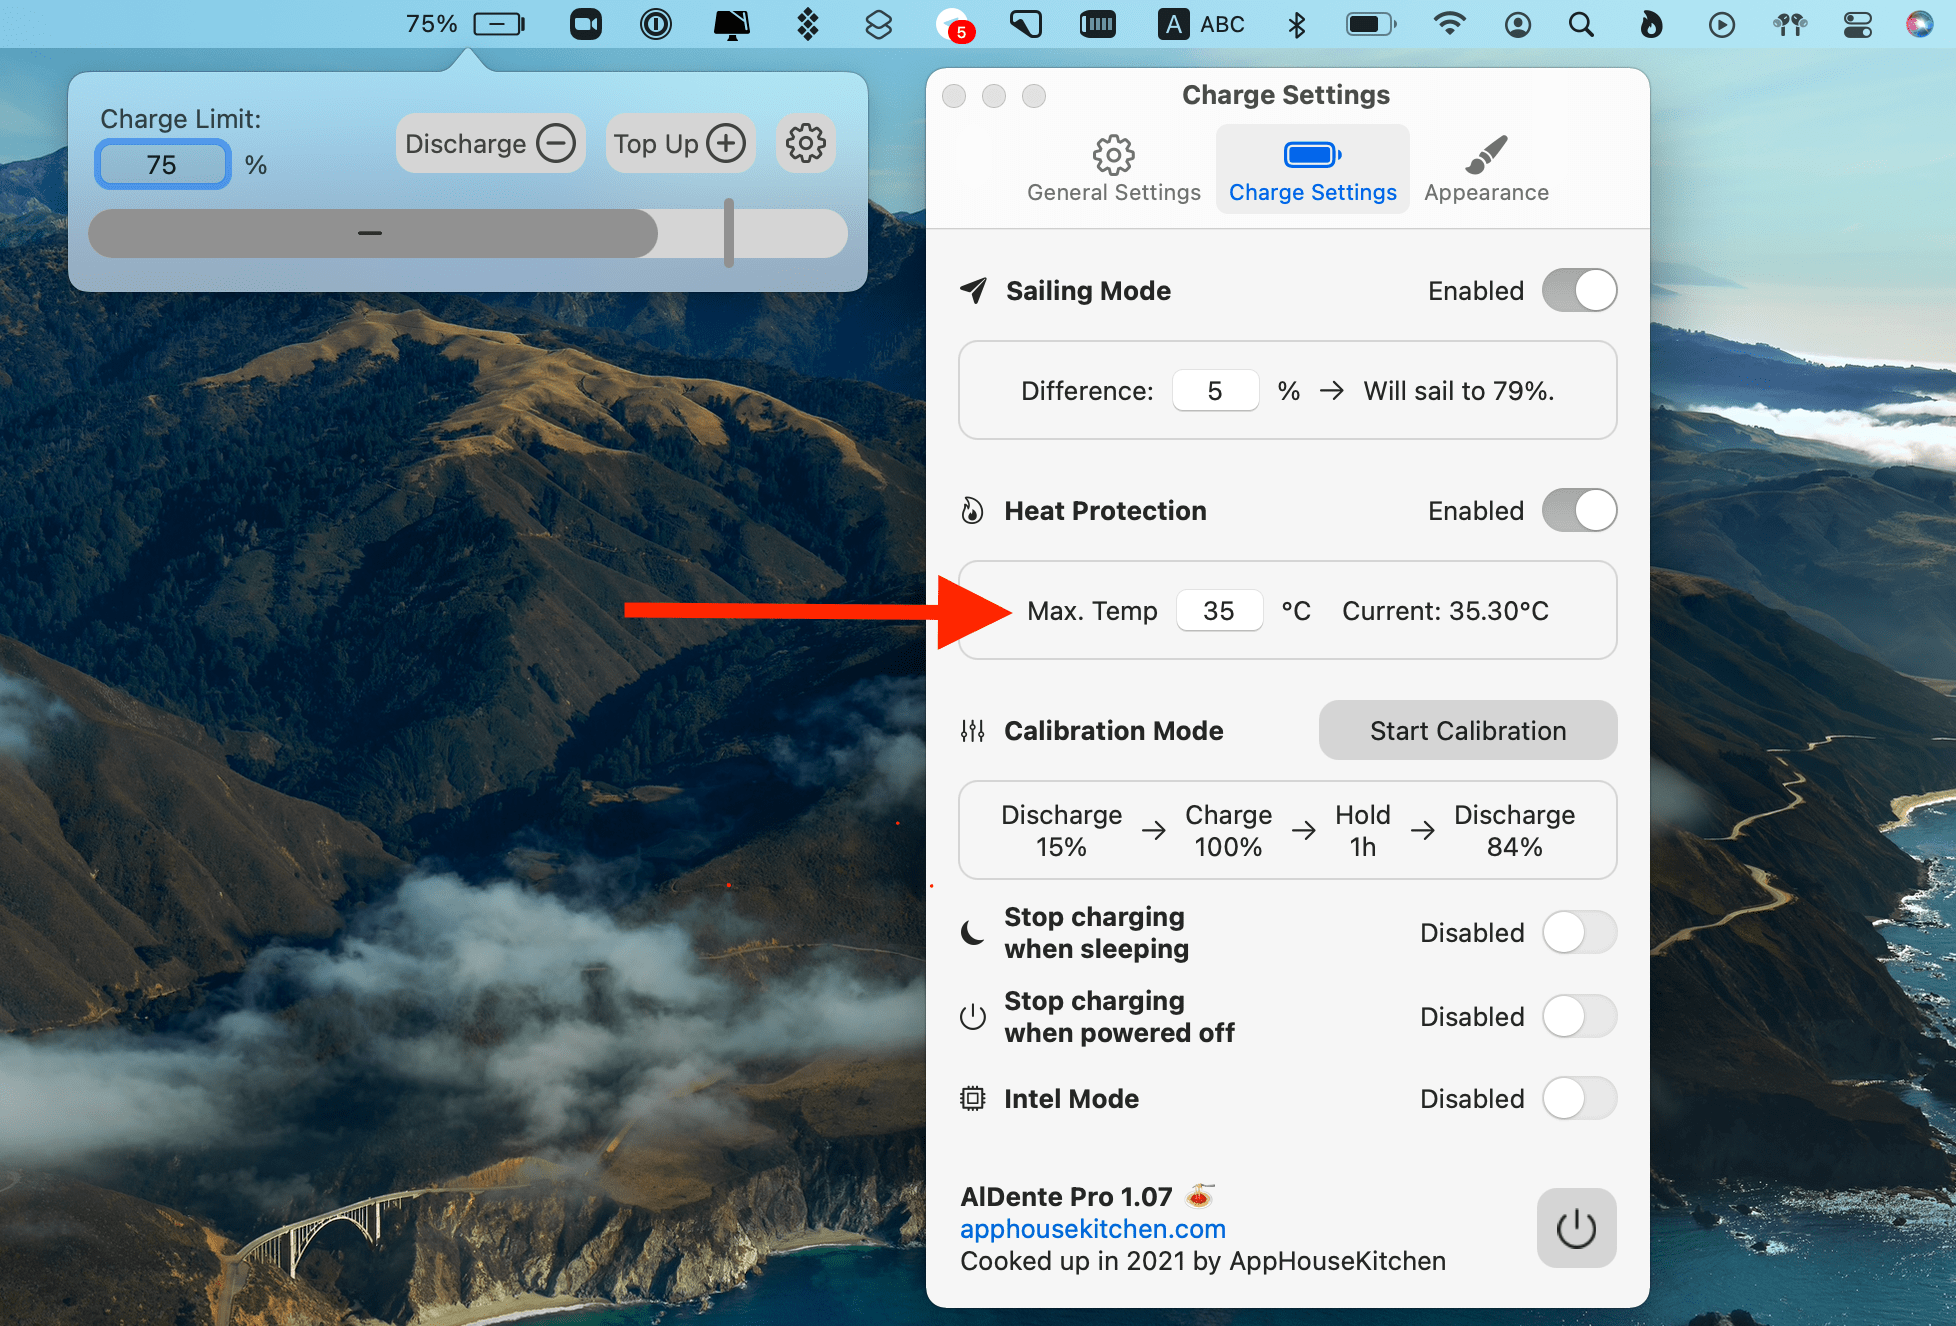The height and width of the screenshot is (1326, 1956).
Task: Click the Discharge button in popover
Action: 490,143
